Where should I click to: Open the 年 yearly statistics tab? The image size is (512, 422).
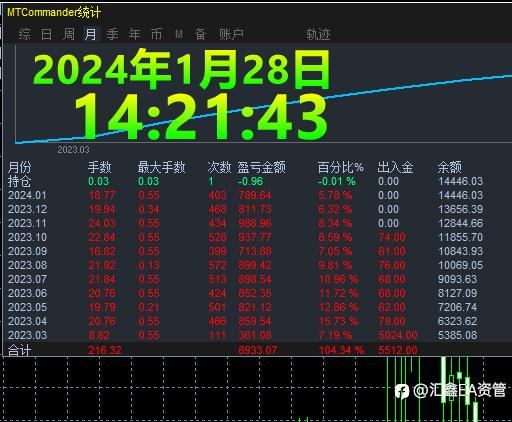coord(135,34)
